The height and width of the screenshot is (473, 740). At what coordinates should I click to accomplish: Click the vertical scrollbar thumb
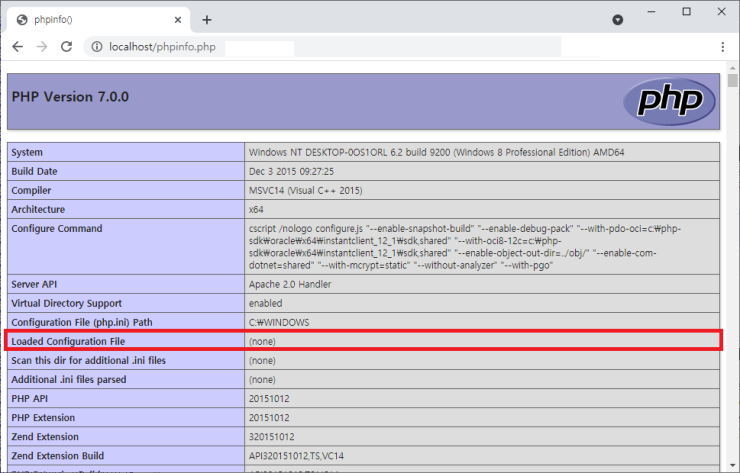[732, 81]
